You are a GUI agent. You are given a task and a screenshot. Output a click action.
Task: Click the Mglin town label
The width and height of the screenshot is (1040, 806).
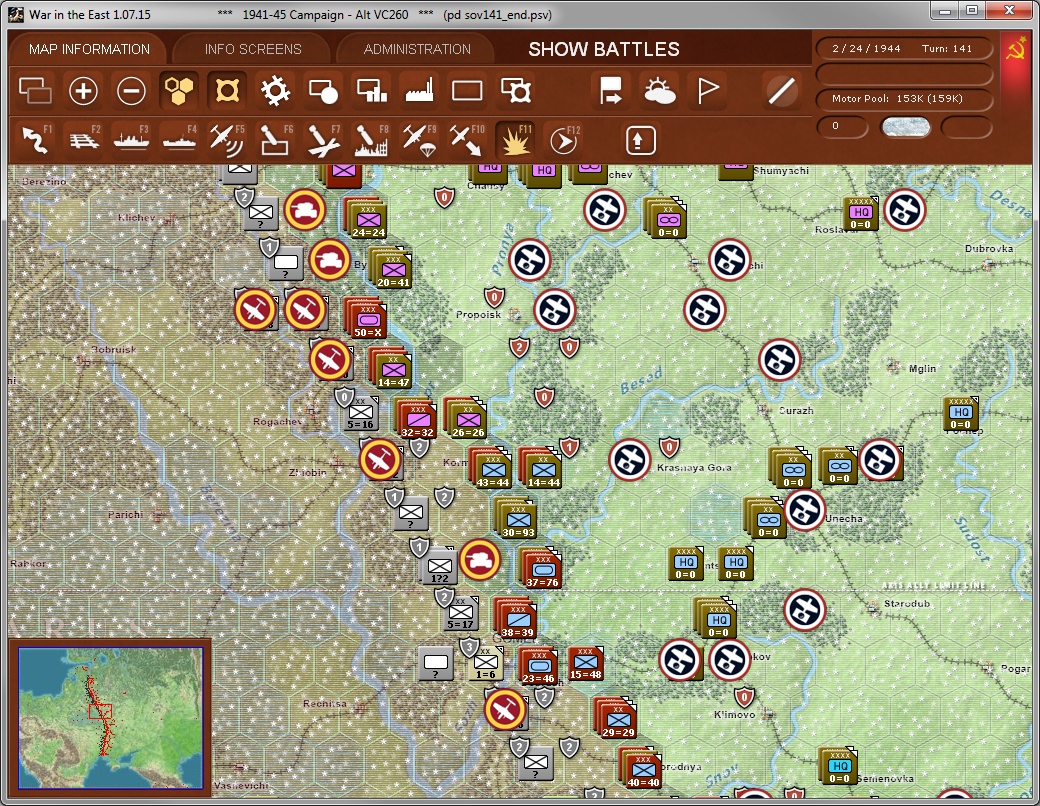922,369
